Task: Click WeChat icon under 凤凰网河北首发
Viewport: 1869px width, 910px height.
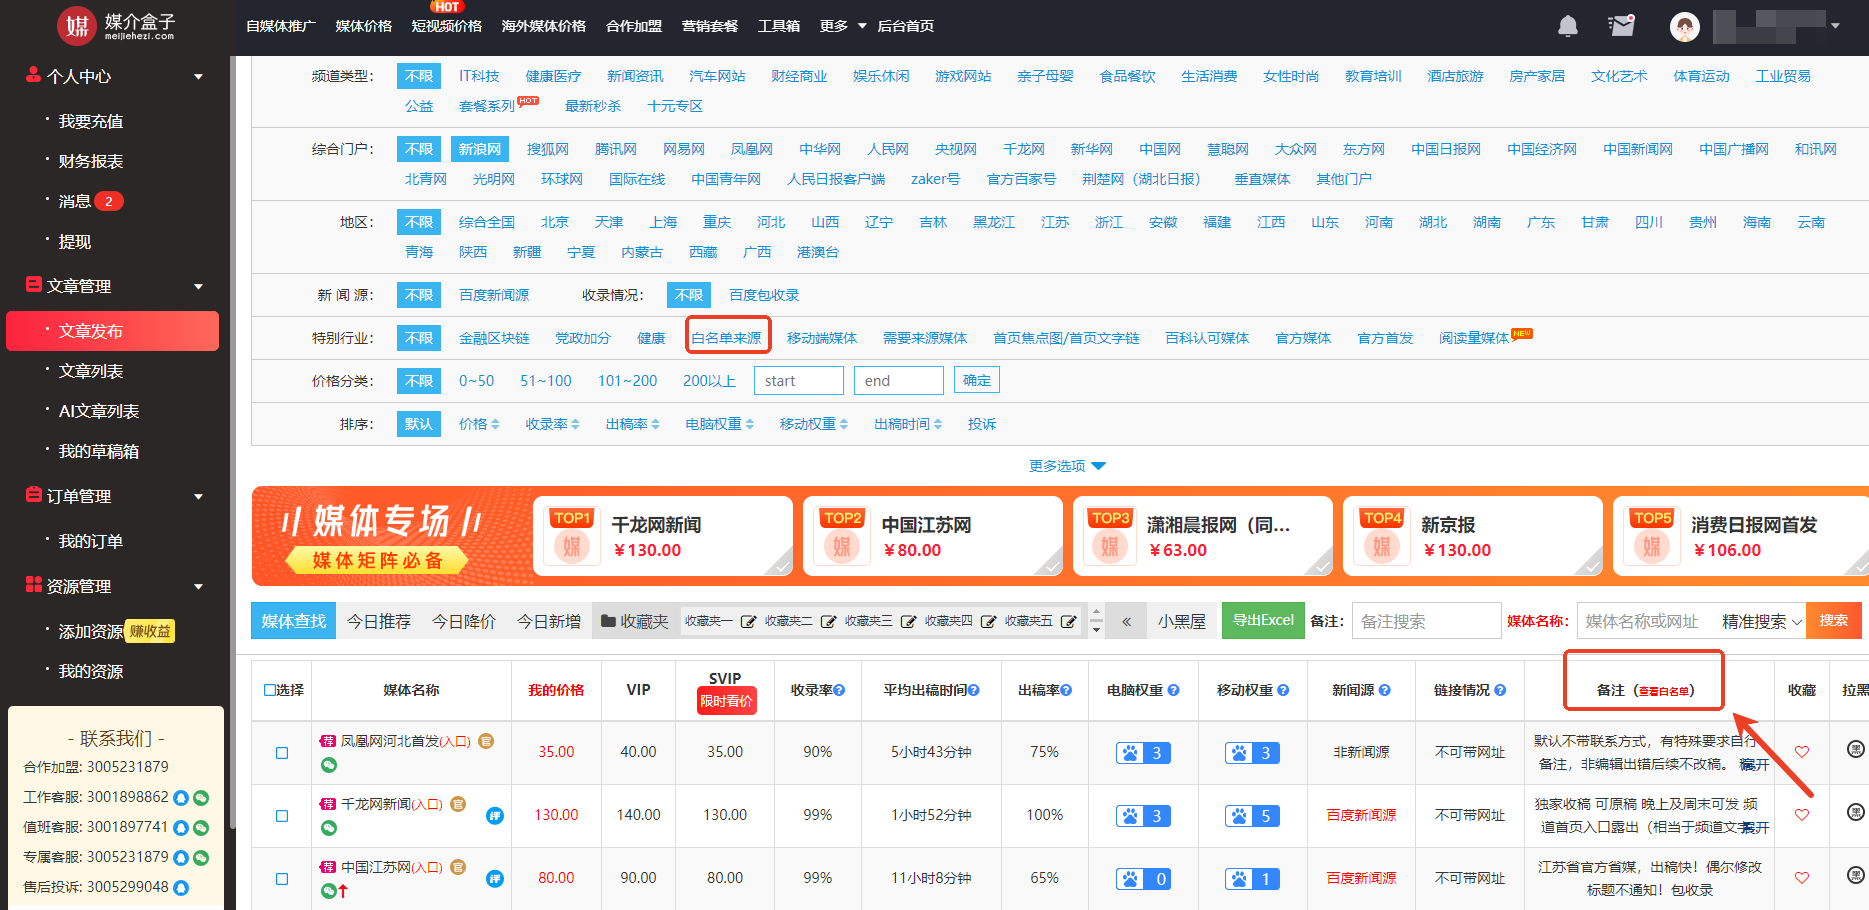Action: [x=328, y=765]
